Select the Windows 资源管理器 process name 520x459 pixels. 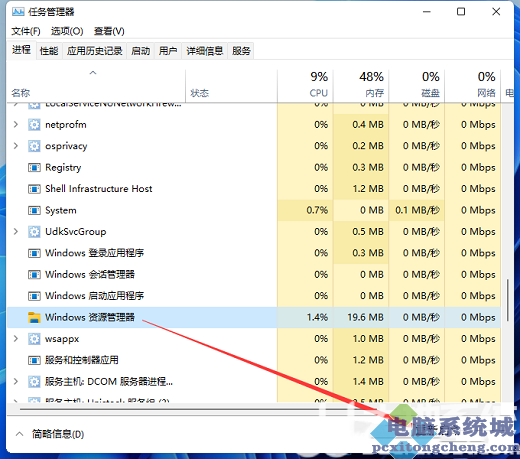(x=90, y=317)
